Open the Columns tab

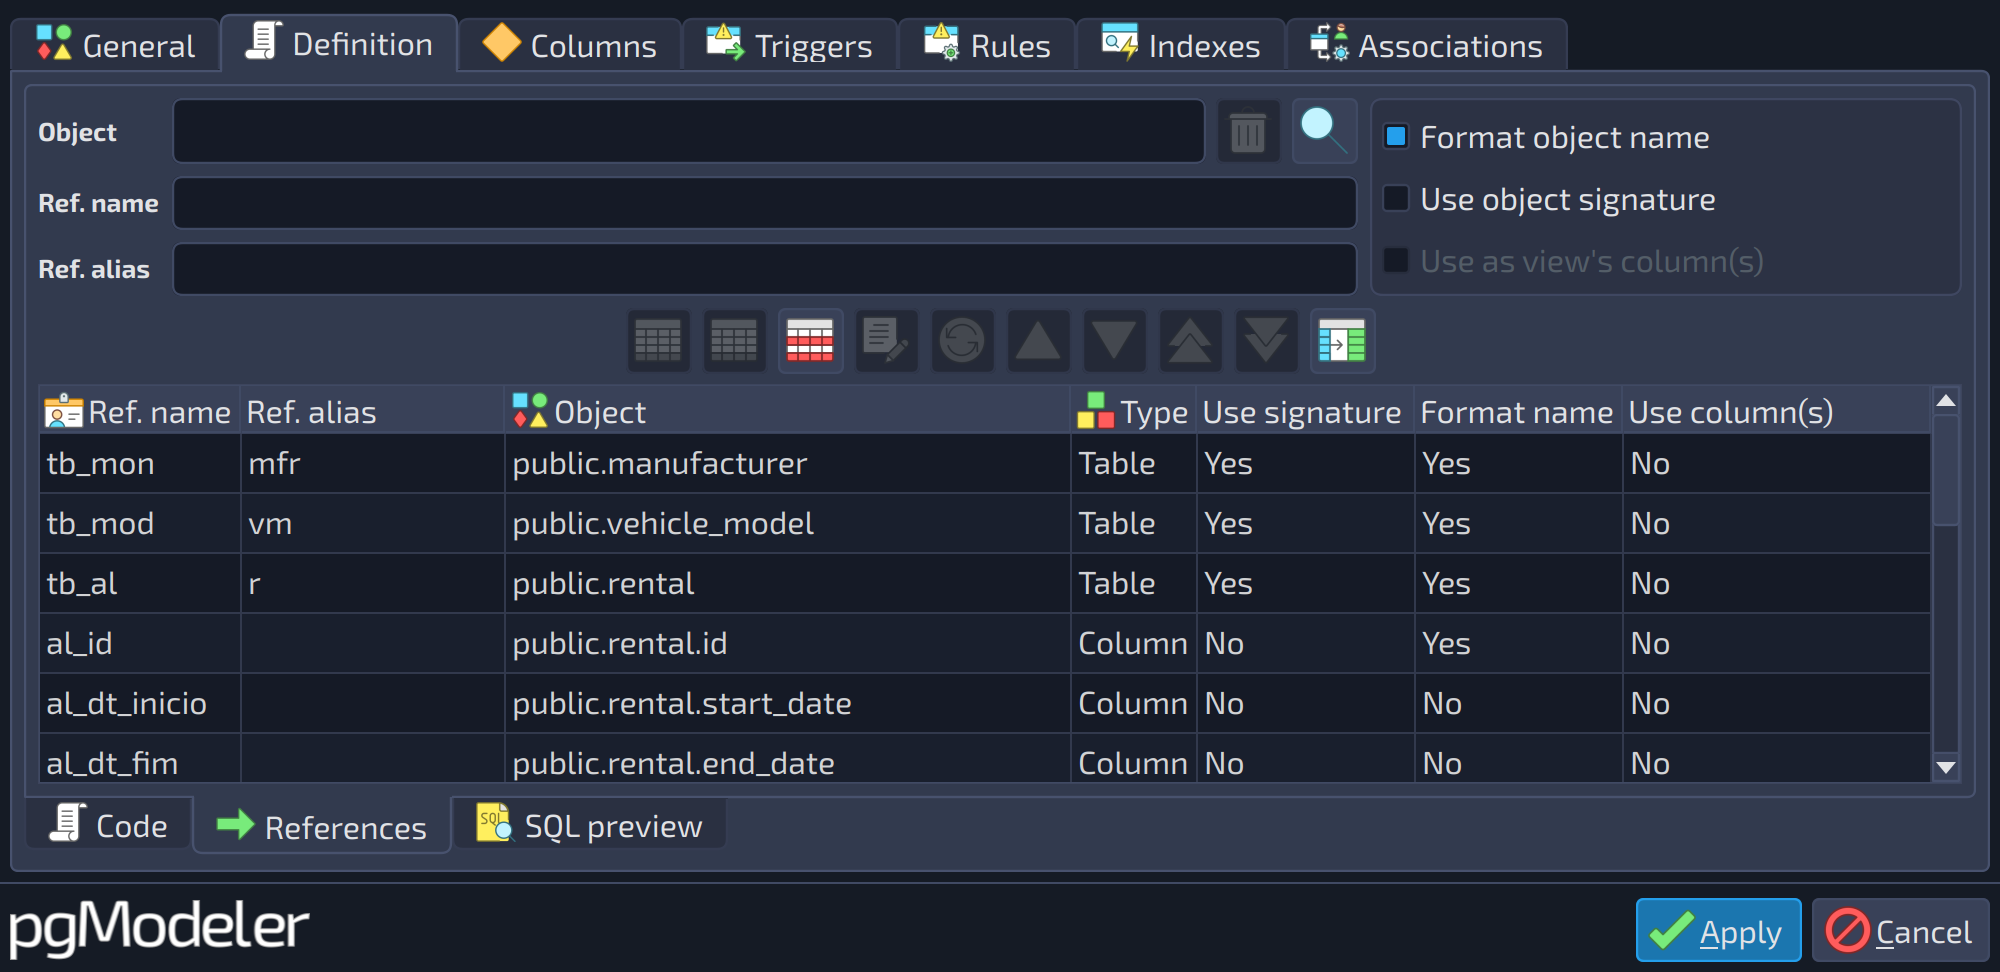pos(570,45)
